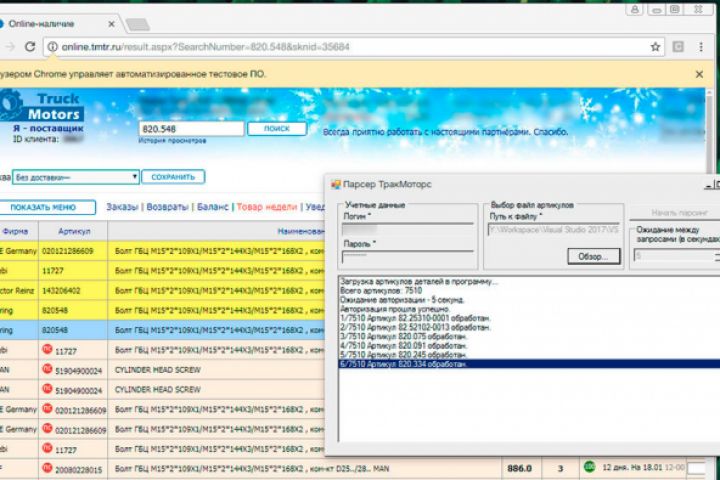
Task: Open the Возвраты menu link
Action: [x=167, y=207]
